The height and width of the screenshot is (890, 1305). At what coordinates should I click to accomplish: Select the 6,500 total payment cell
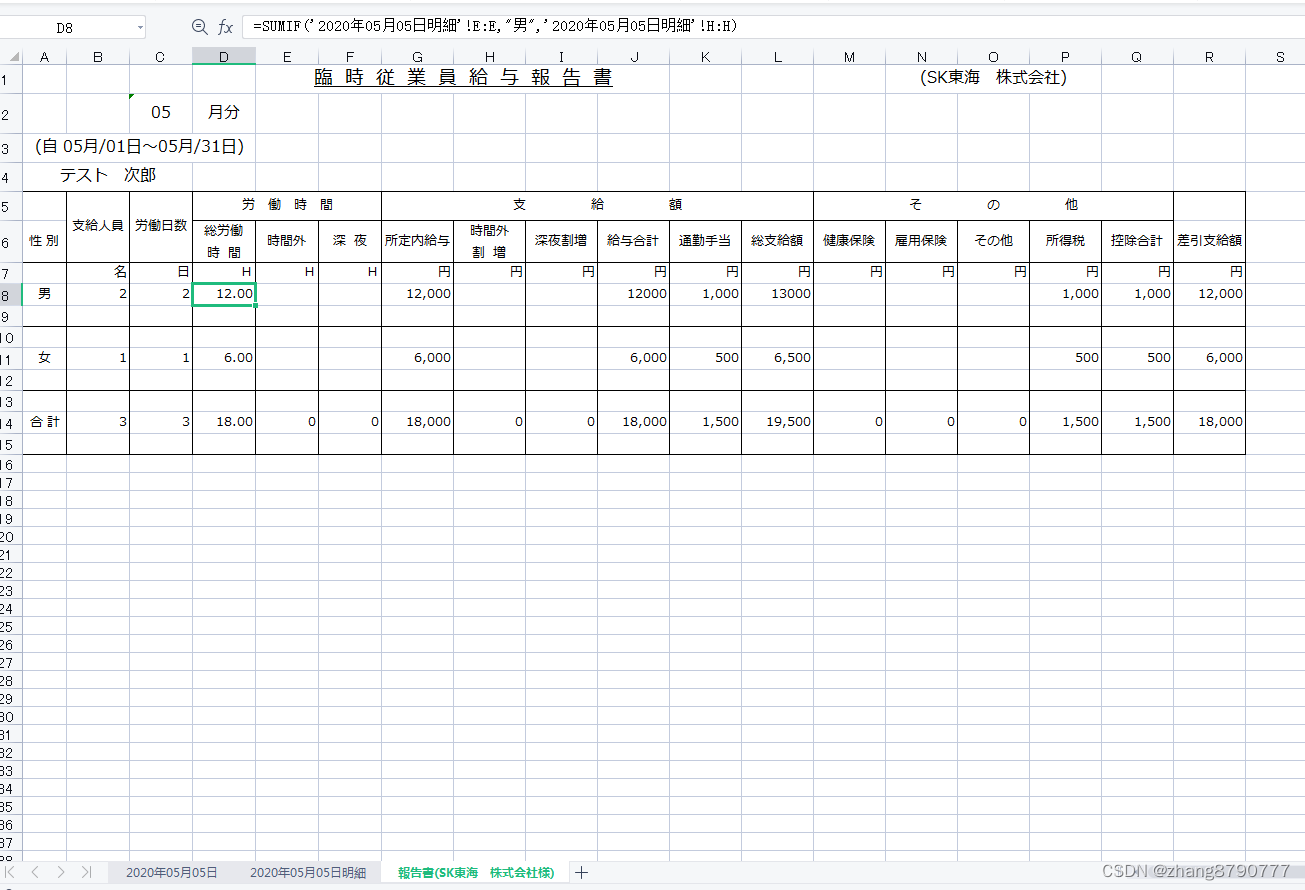tap(777, 358)
